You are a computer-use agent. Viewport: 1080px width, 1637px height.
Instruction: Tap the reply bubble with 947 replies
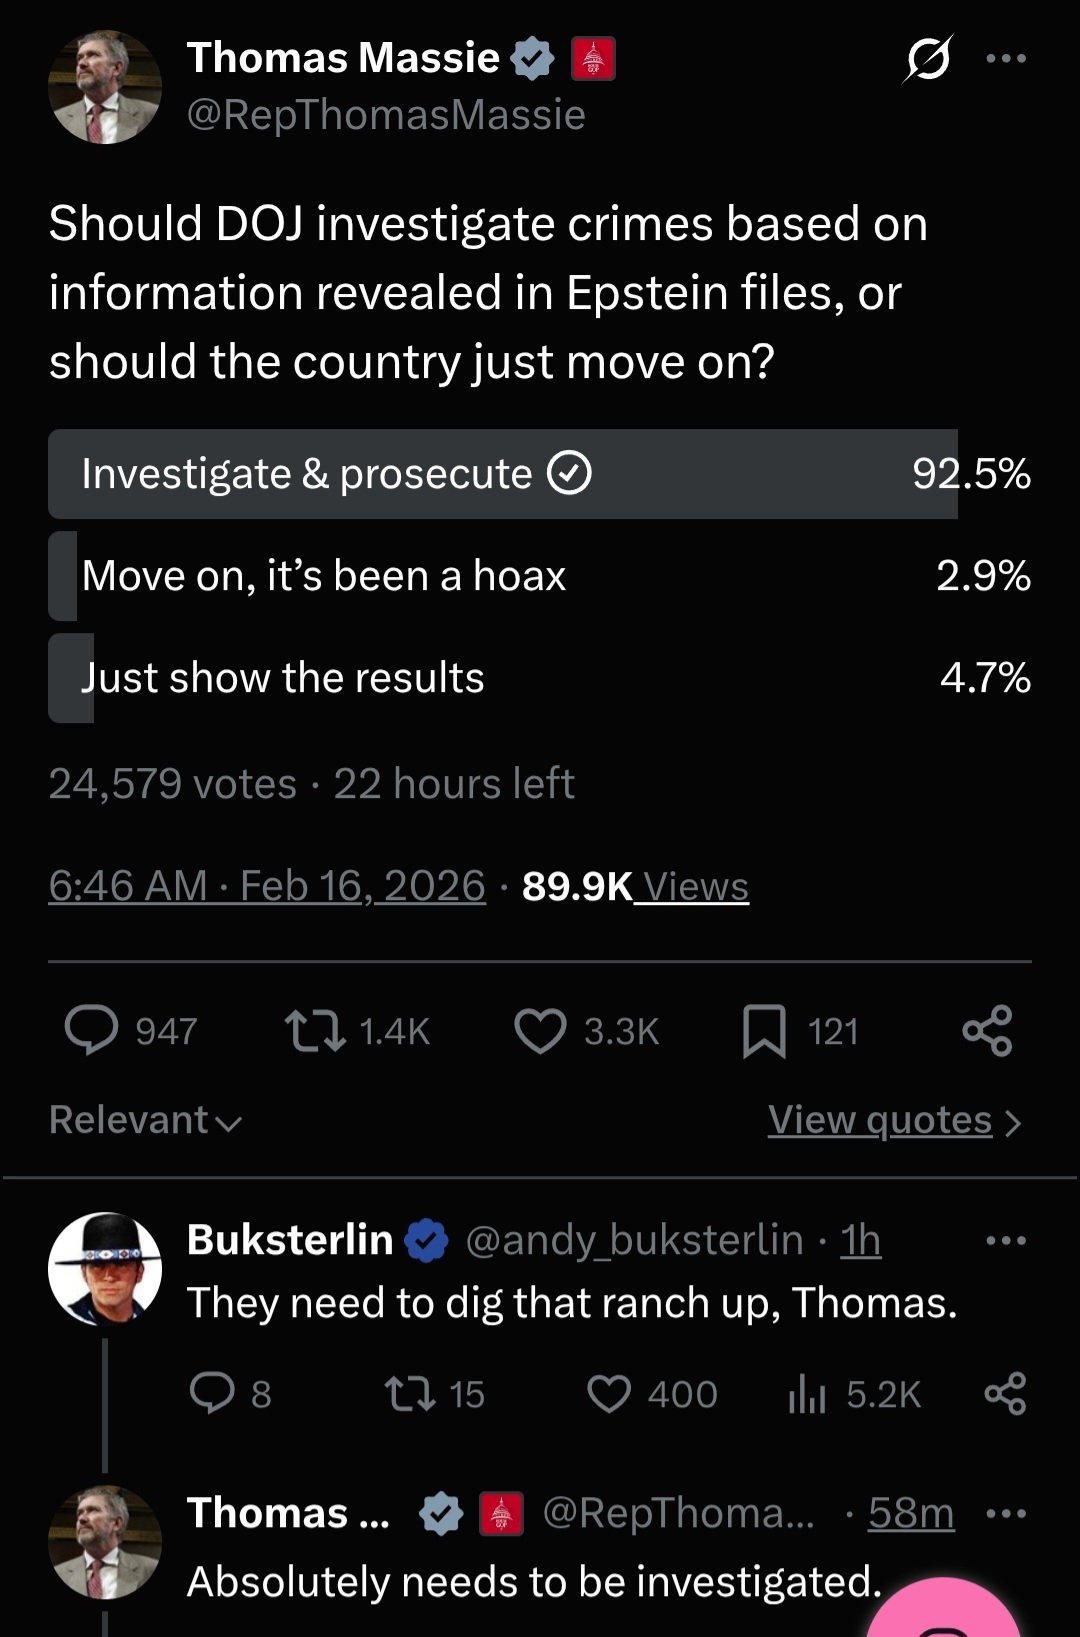click(92, 1031)
